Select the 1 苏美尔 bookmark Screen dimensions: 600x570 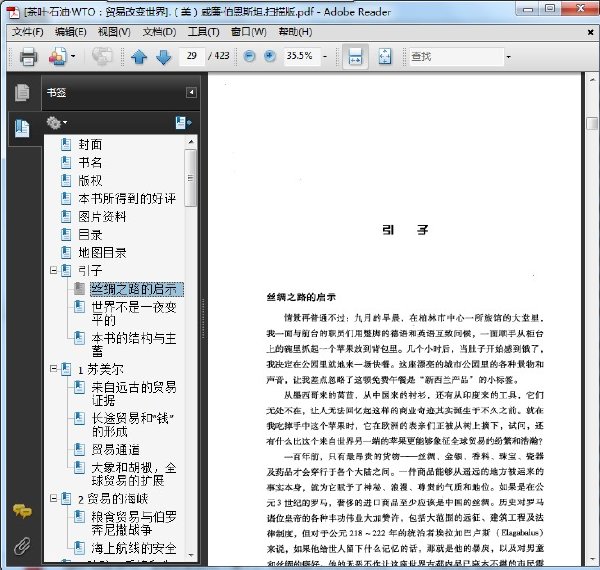(x=101, y=370)
